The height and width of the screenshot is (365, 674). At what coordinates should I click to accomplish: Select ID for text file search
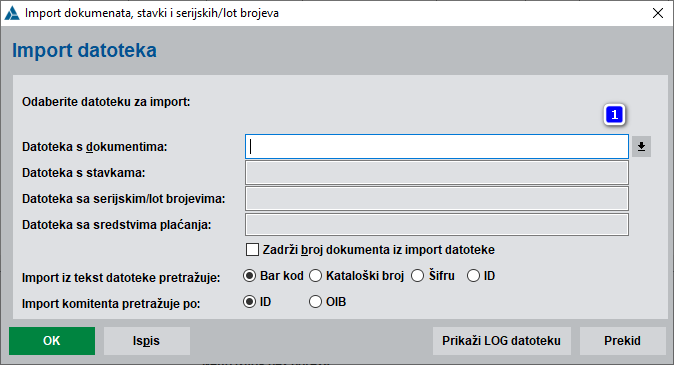[x=473, y=276]
